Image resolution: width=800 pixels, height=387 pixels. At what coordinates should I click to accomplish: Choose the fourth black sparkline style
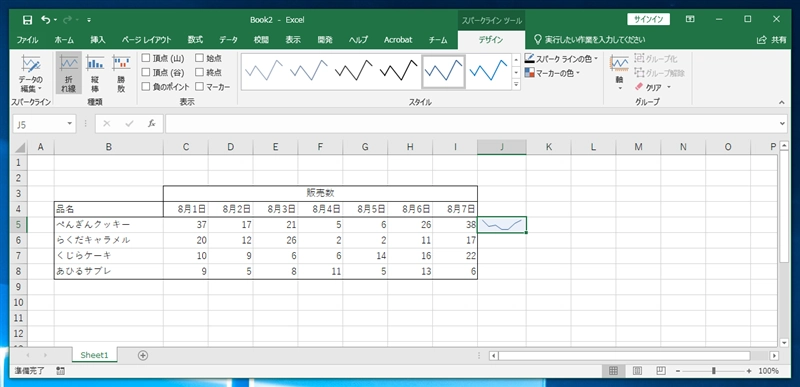[x=398, y=71]
